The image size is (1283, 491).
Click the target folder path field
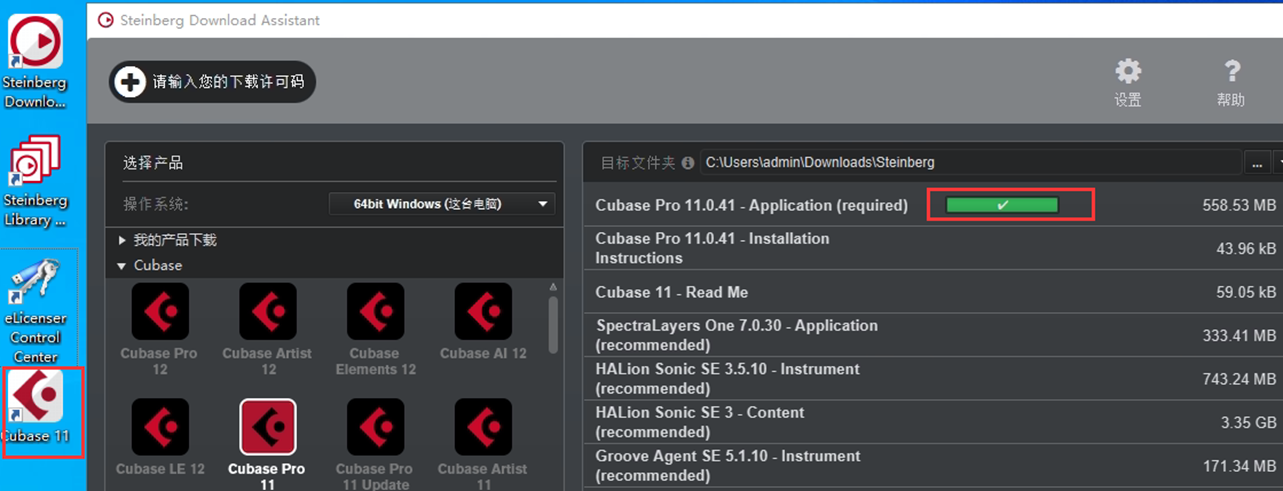[x=968, y=162]
